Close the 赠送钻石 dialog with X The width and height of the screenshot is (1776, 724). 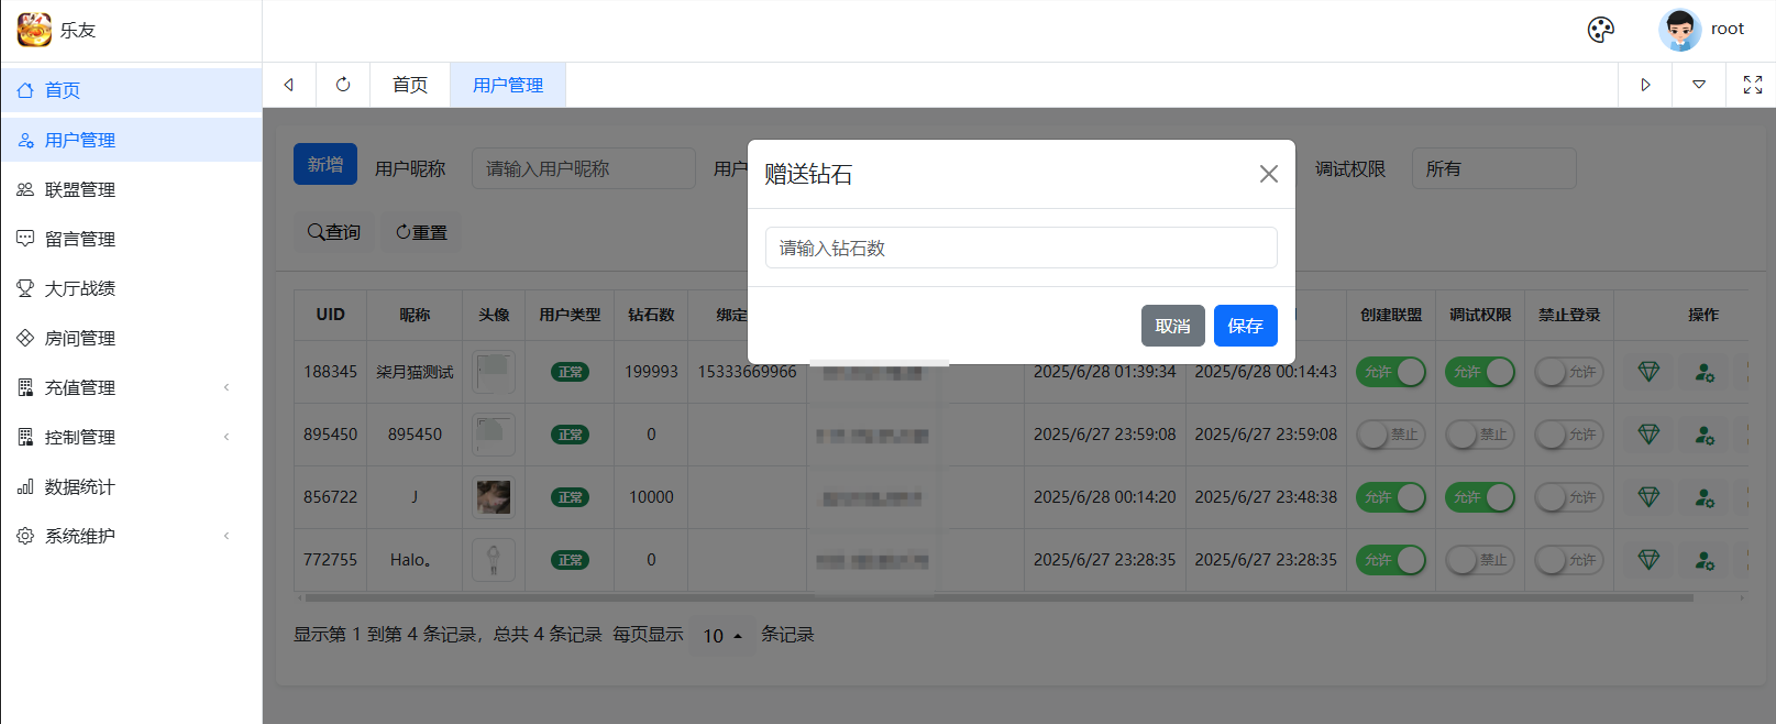[x=1268, y=174]
